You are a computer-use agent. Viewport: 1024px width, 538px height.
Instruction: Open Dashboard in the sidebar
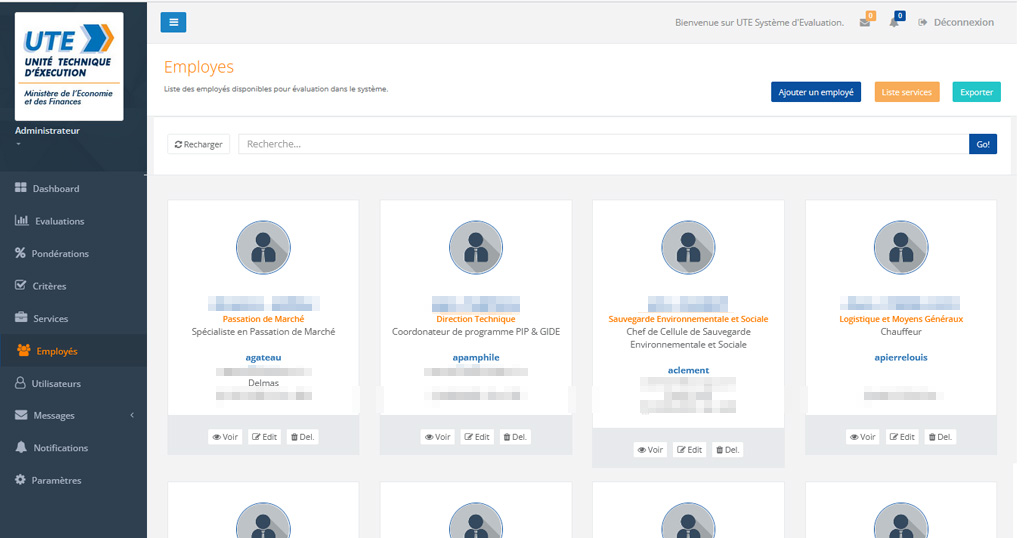pyautogui.click(x=47, y=188)
